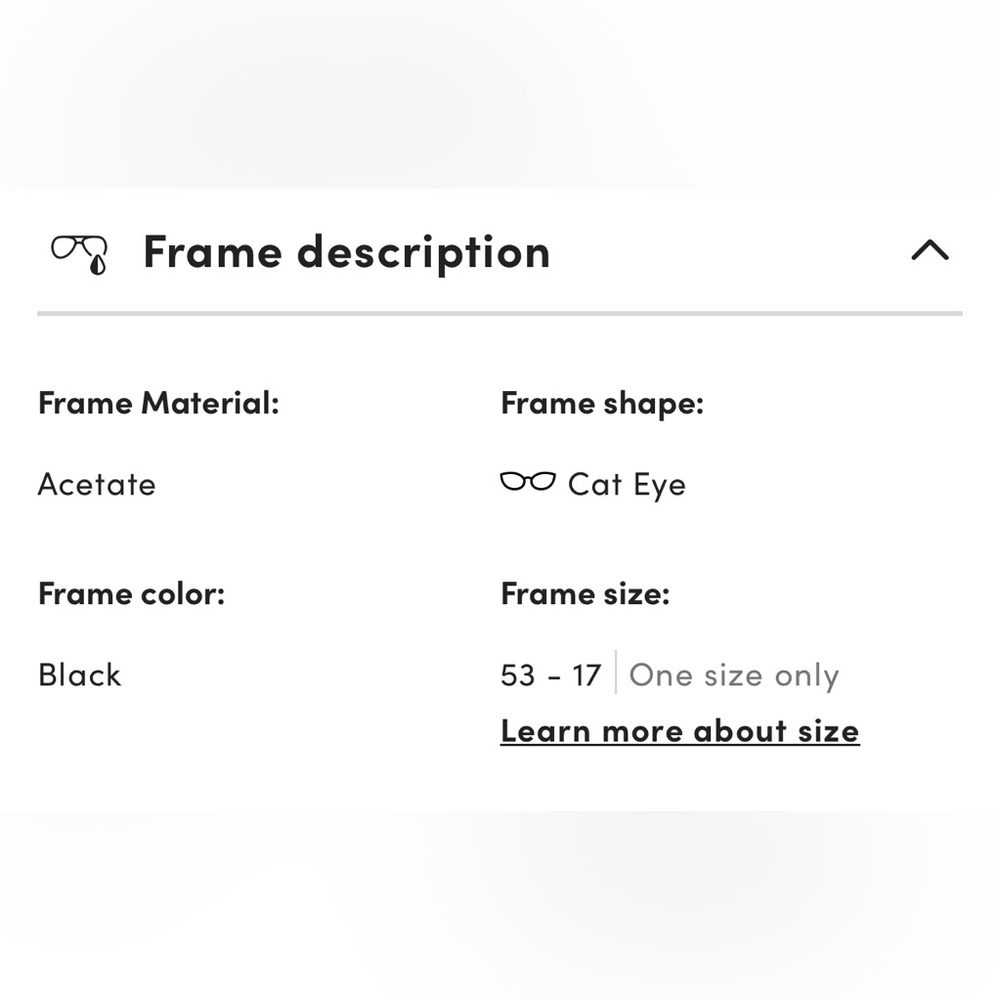Select the Acetate material value

click(x=97, y=485)
